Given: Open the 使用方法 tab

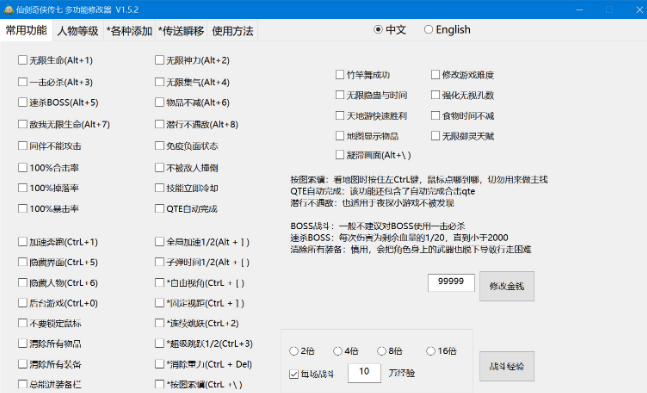Looking at the screenshot, I should 232,31.
